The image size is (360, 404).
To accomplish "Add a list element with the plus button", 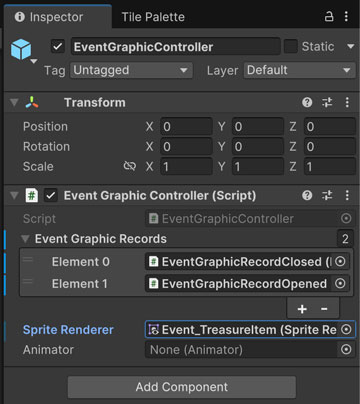I will [x=302, y=309].
